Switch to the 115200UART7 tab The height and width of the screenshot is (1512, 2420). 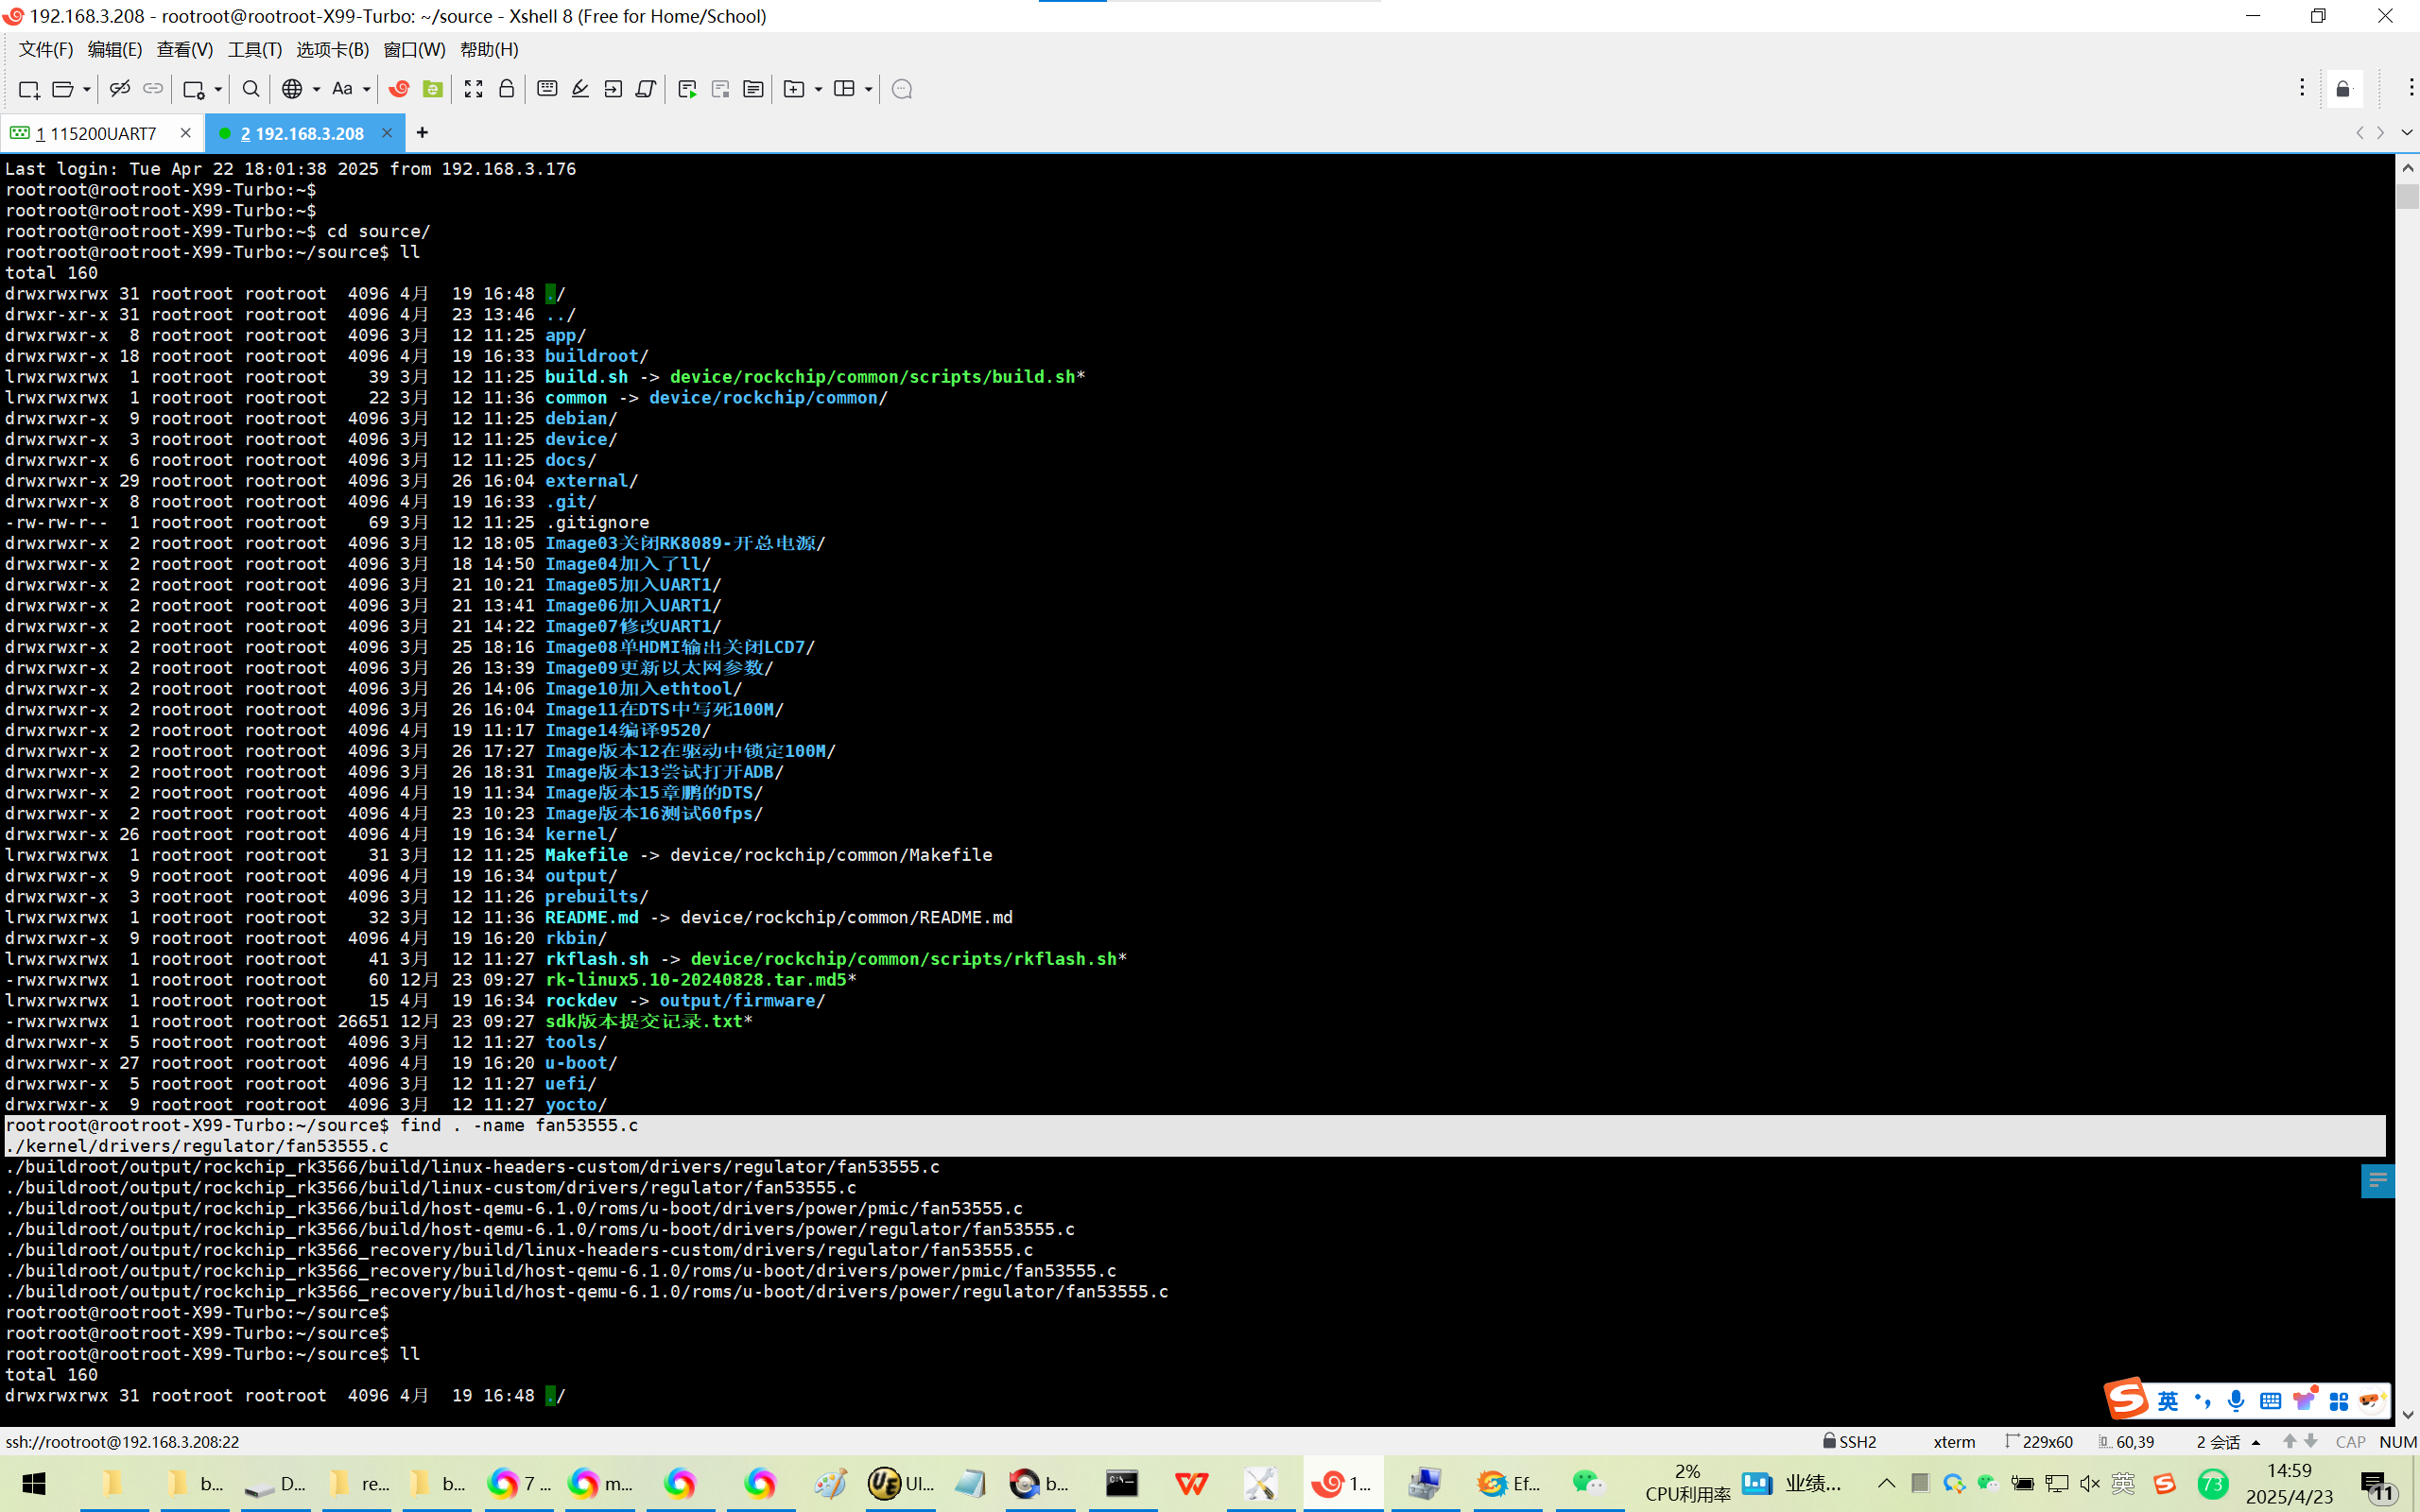pyautogui.click(x=97, y=133)
